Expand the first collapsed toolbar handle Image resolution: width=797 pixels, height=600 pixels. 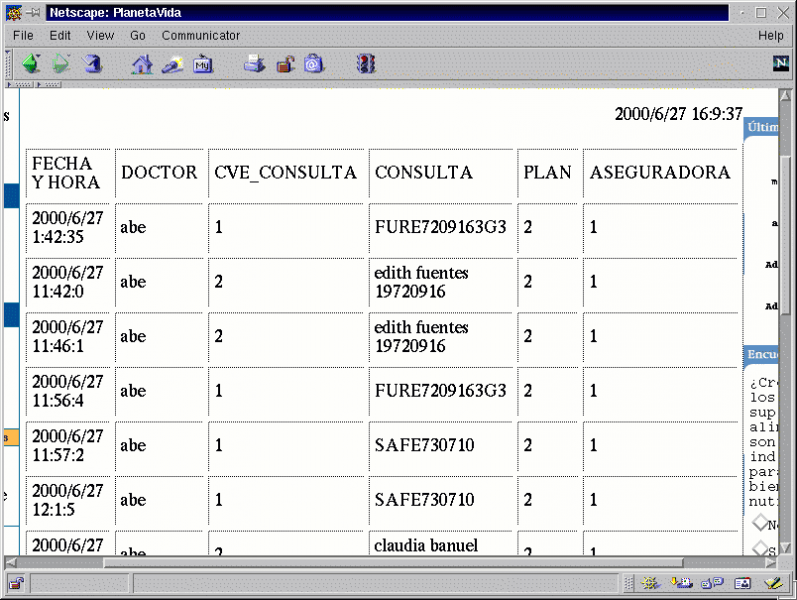tap(20, 85)
